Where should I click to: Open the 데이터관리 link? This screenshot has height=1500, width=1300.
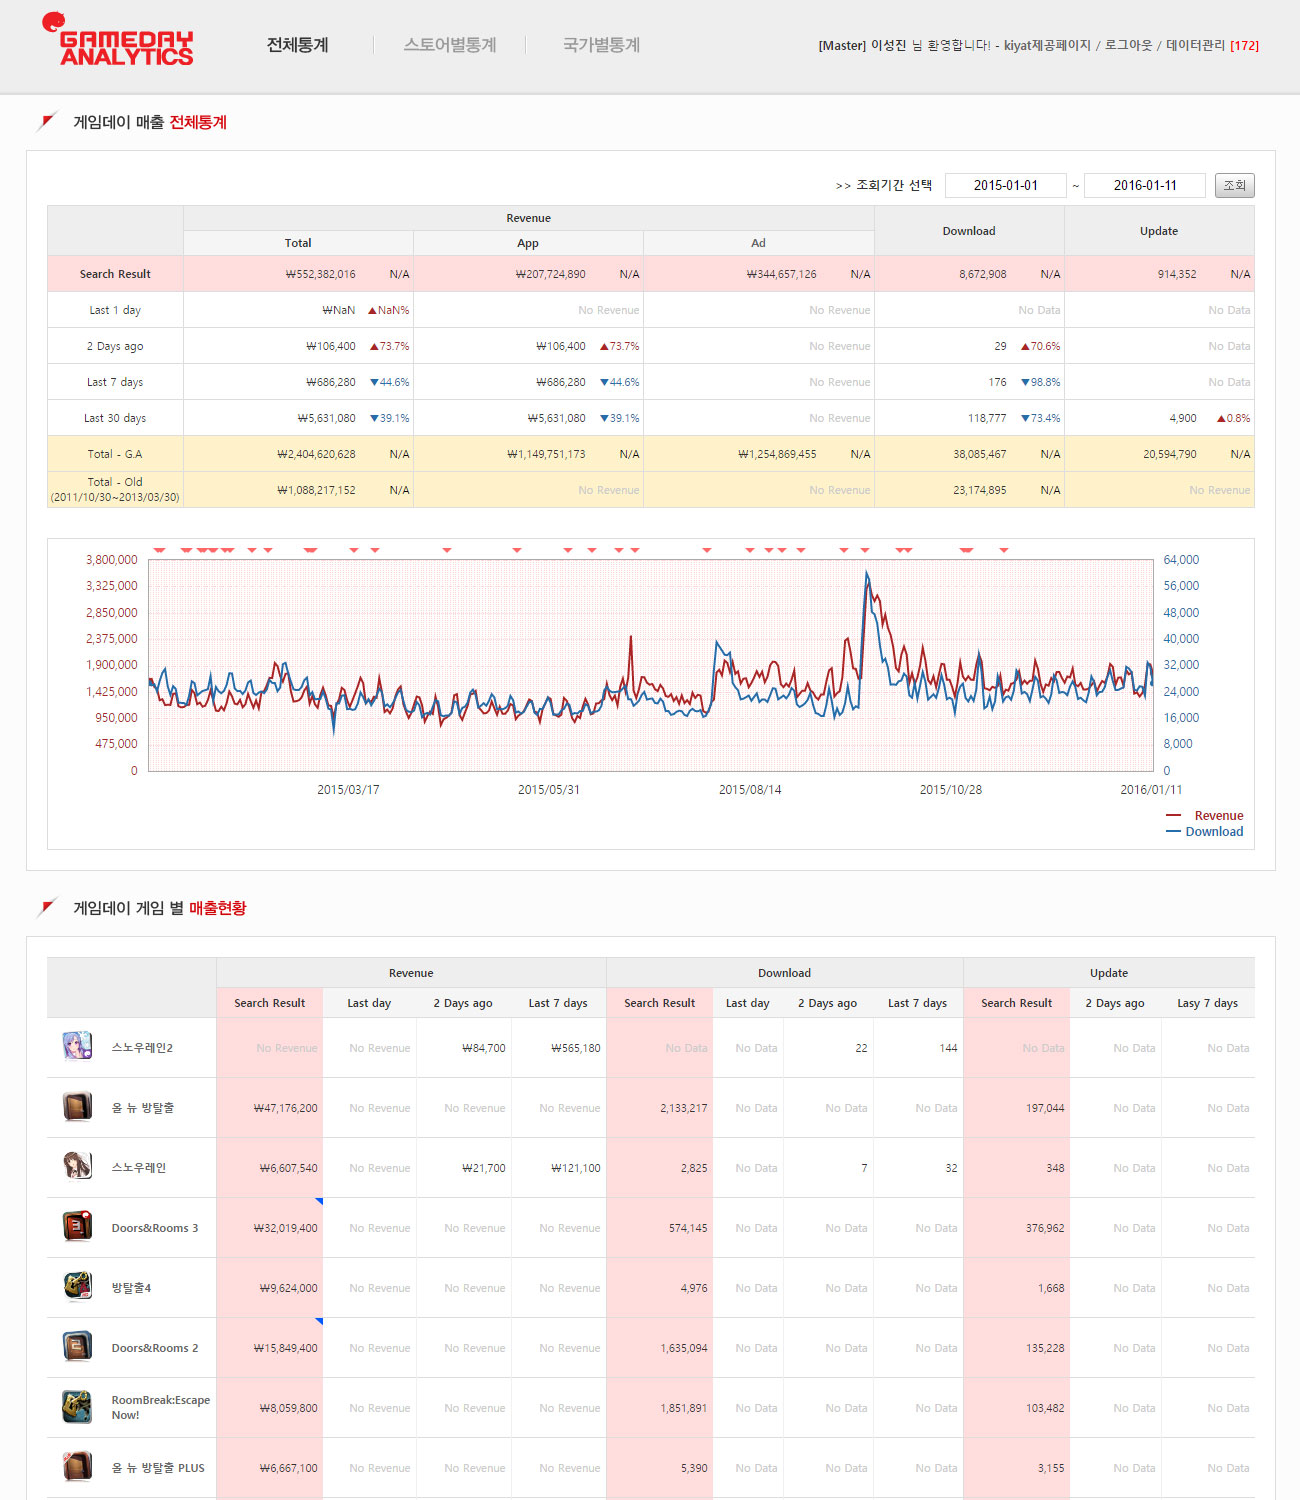click(1196, 45)
